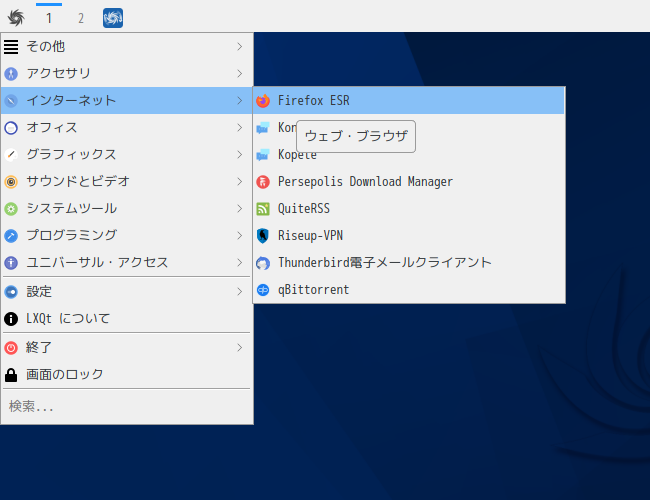The image size is (650, 500).
Task: Launch Kopete messenger
Action: 409,155
